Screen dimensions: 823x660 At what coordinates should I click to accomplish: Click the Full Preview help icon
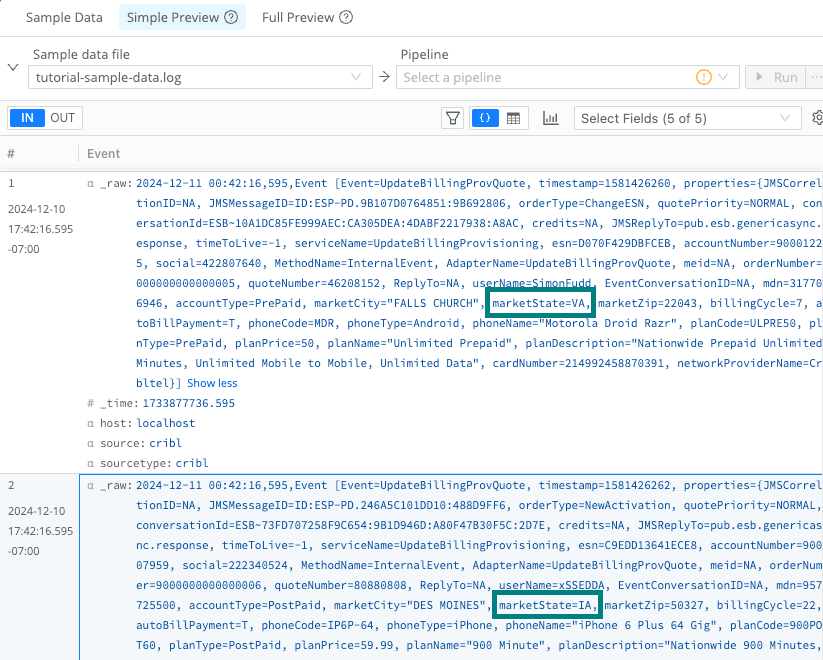[346, 18]
